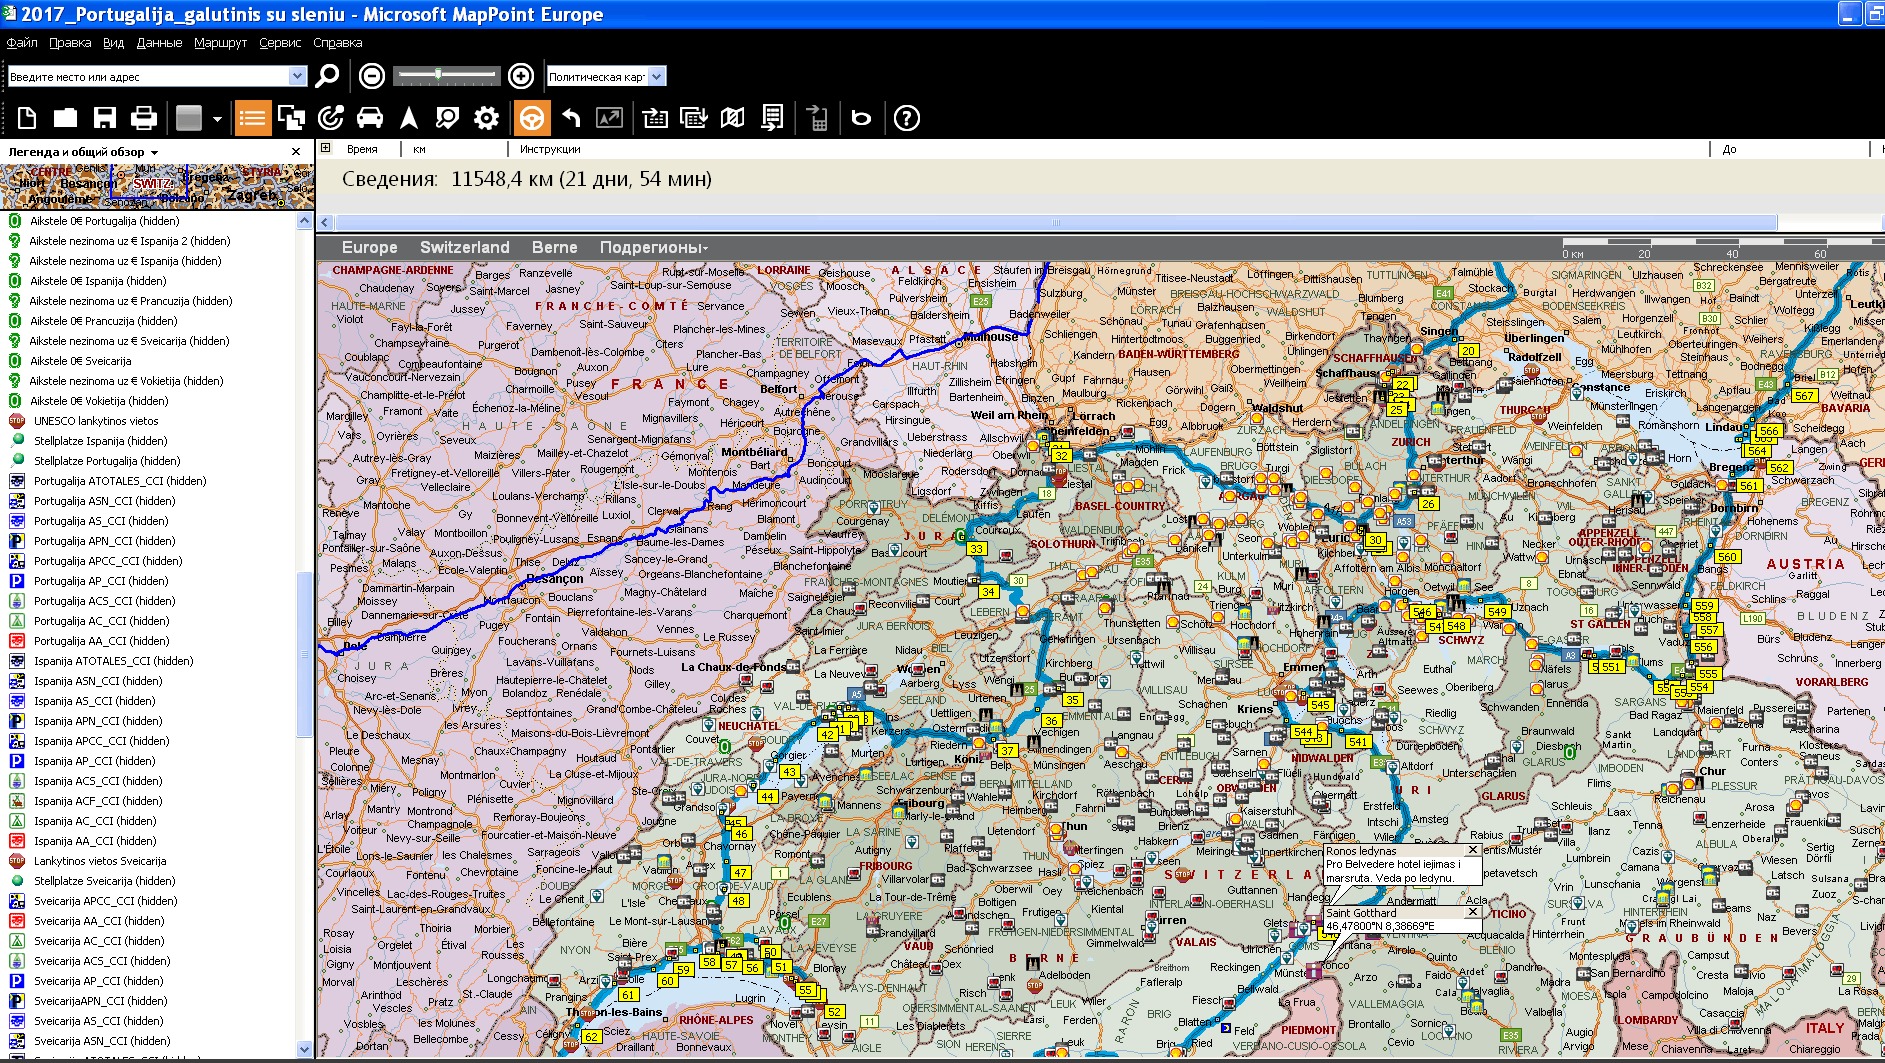The width and height of the screenshot is (1885, 1063).
Task: Zoom out with the minus button
Action: (371, 76)
